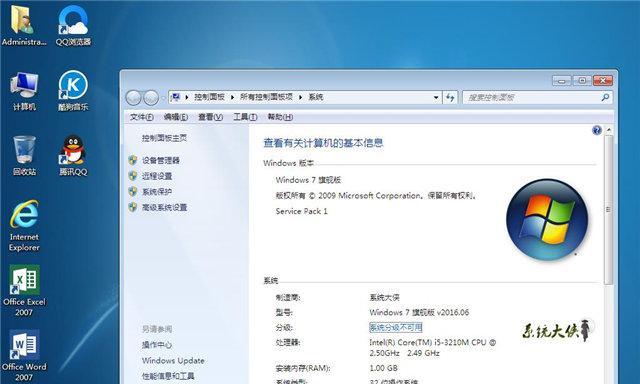Minimize the System window
The height and width of the screenshot is (384, 640).
pyautogui.click(x=562, y=80)
